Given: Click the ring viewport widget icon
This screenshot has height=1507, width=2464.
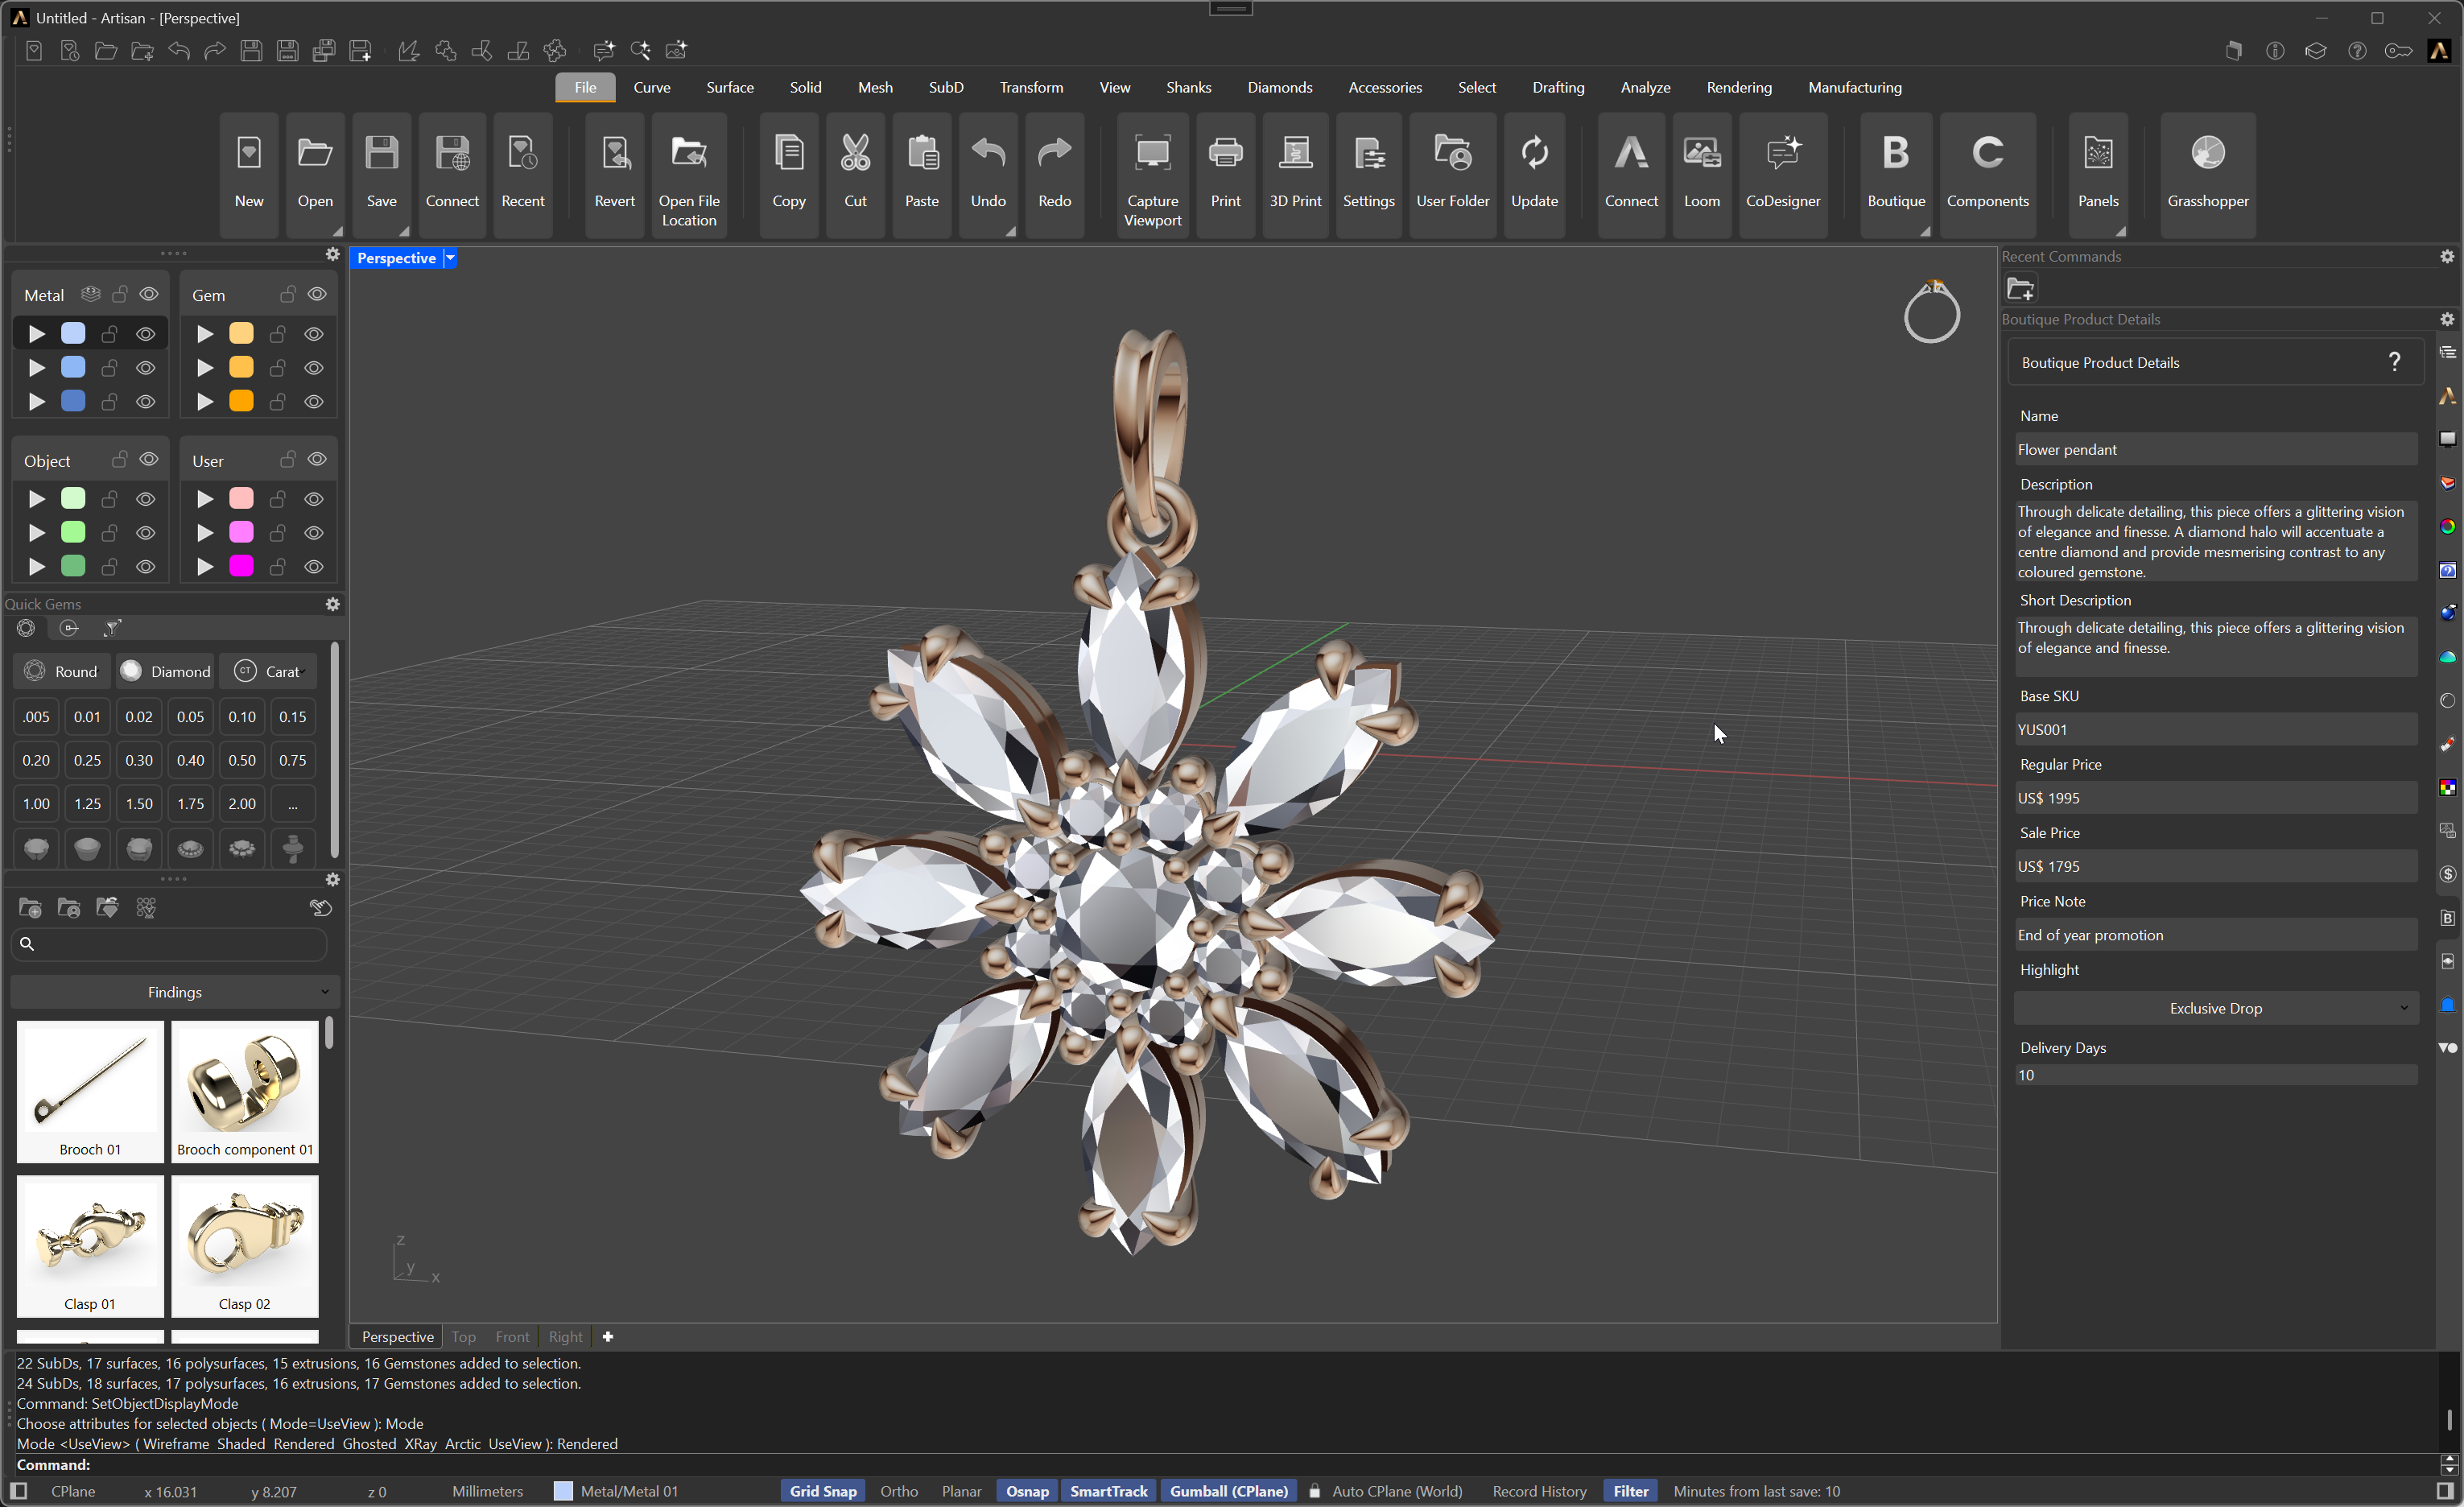Looking at the screenshot, I should click(1931, 313).
